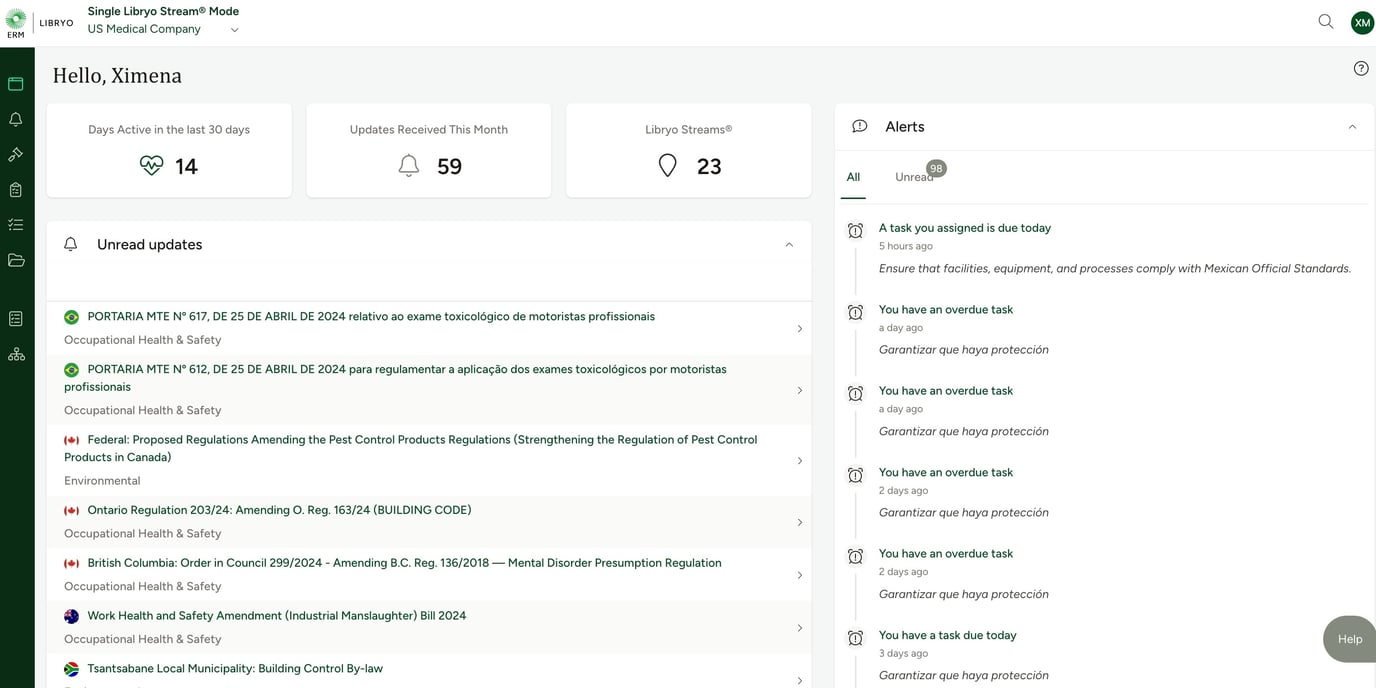Collapse the Alerts panel
The width and height of the screenshot is (1376, 688).
click(x=1352, y=127)
